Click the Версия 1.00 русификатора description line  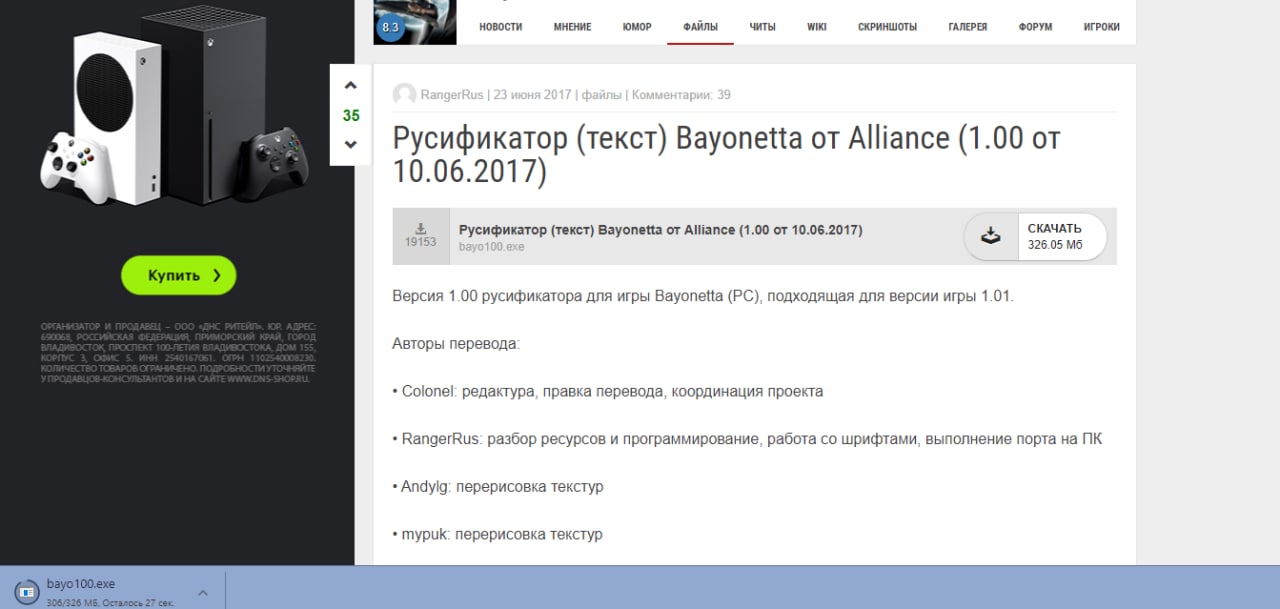703,296
